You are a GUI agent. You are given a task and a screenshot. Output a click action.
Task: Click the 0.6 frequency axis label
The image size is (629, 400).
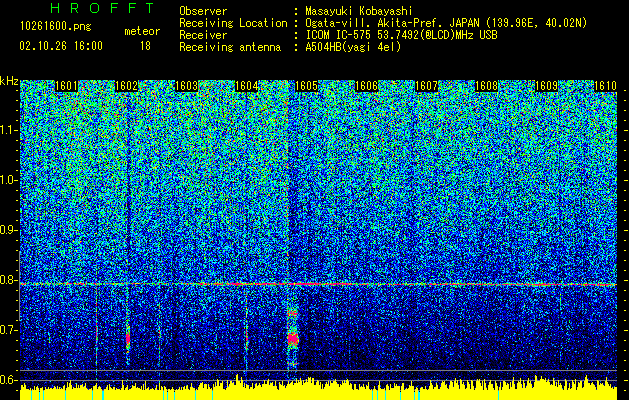coord(9,380)
